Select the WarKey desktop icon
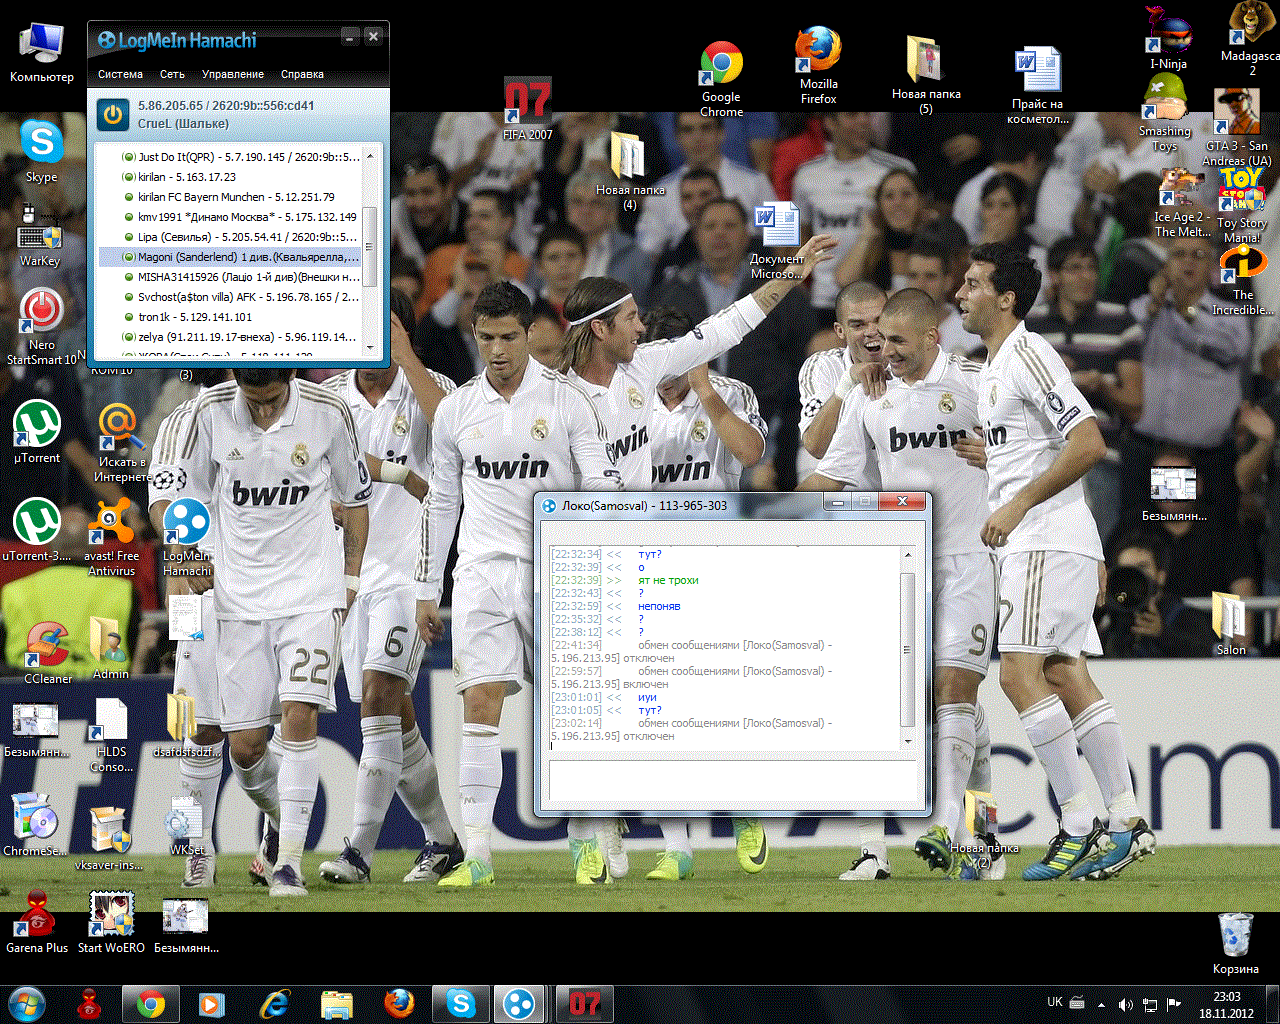 [40, 235]
